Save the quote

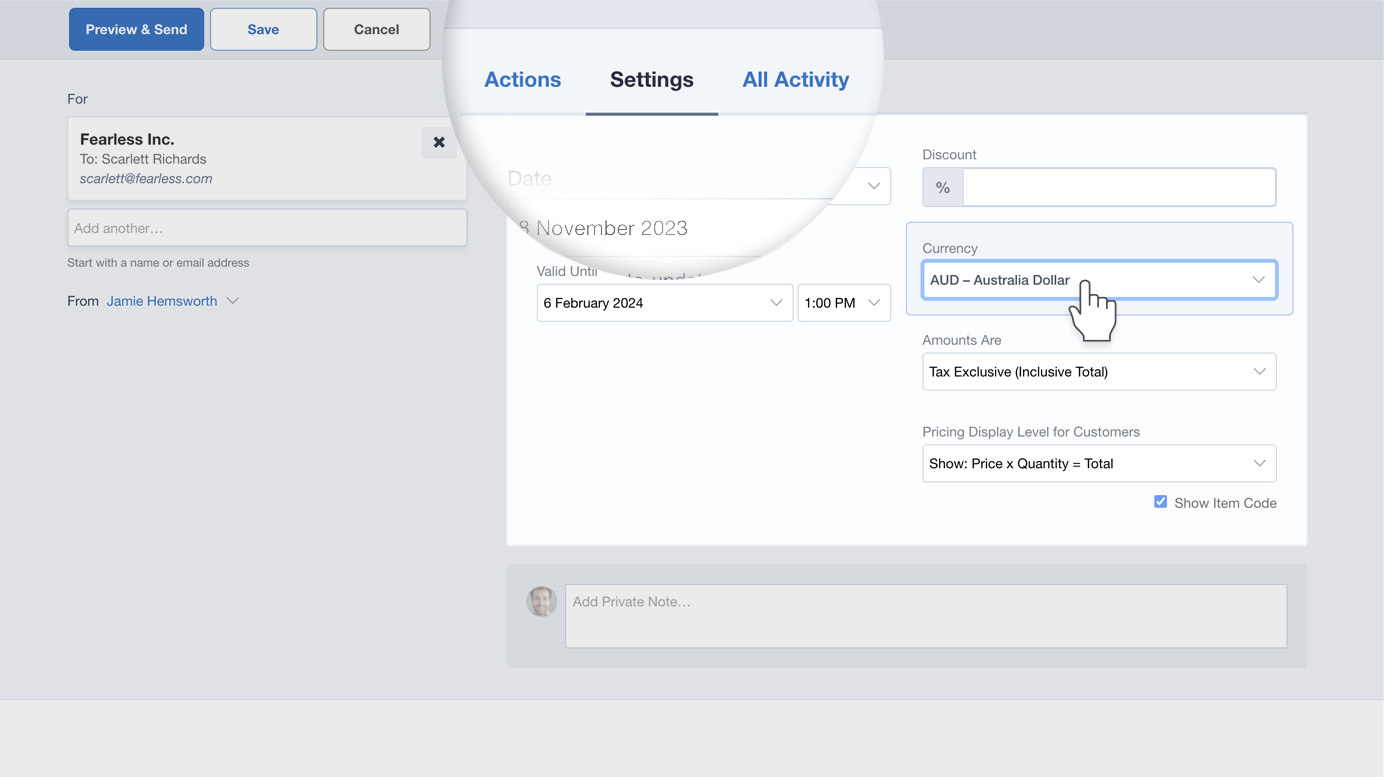coord(263,29)
